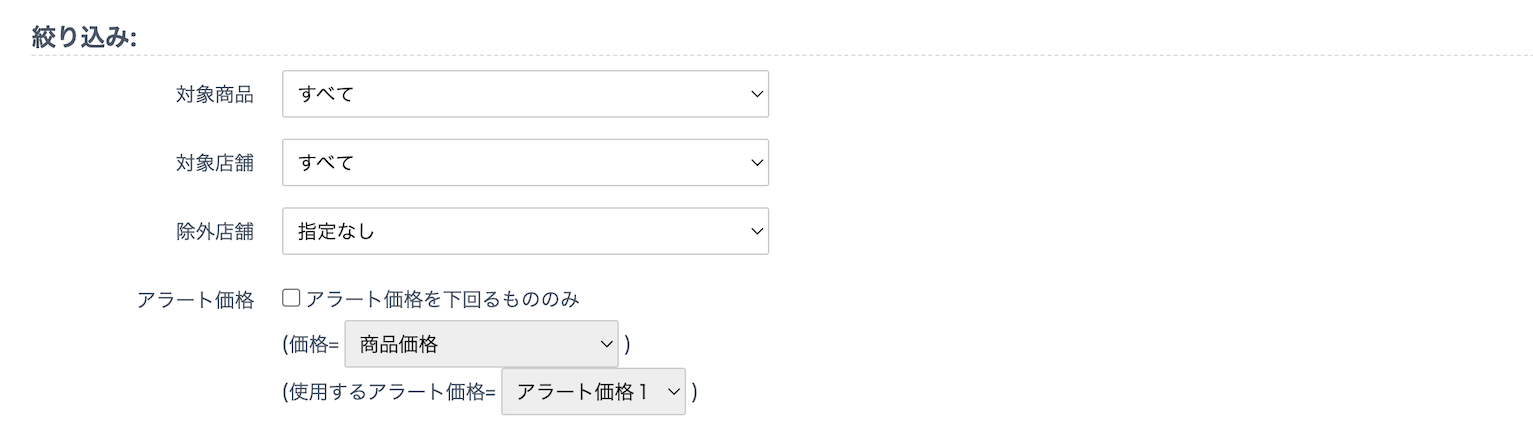Click the 対象商品 field label
This screenshot has height=444, width=1533.
[214, 95]
